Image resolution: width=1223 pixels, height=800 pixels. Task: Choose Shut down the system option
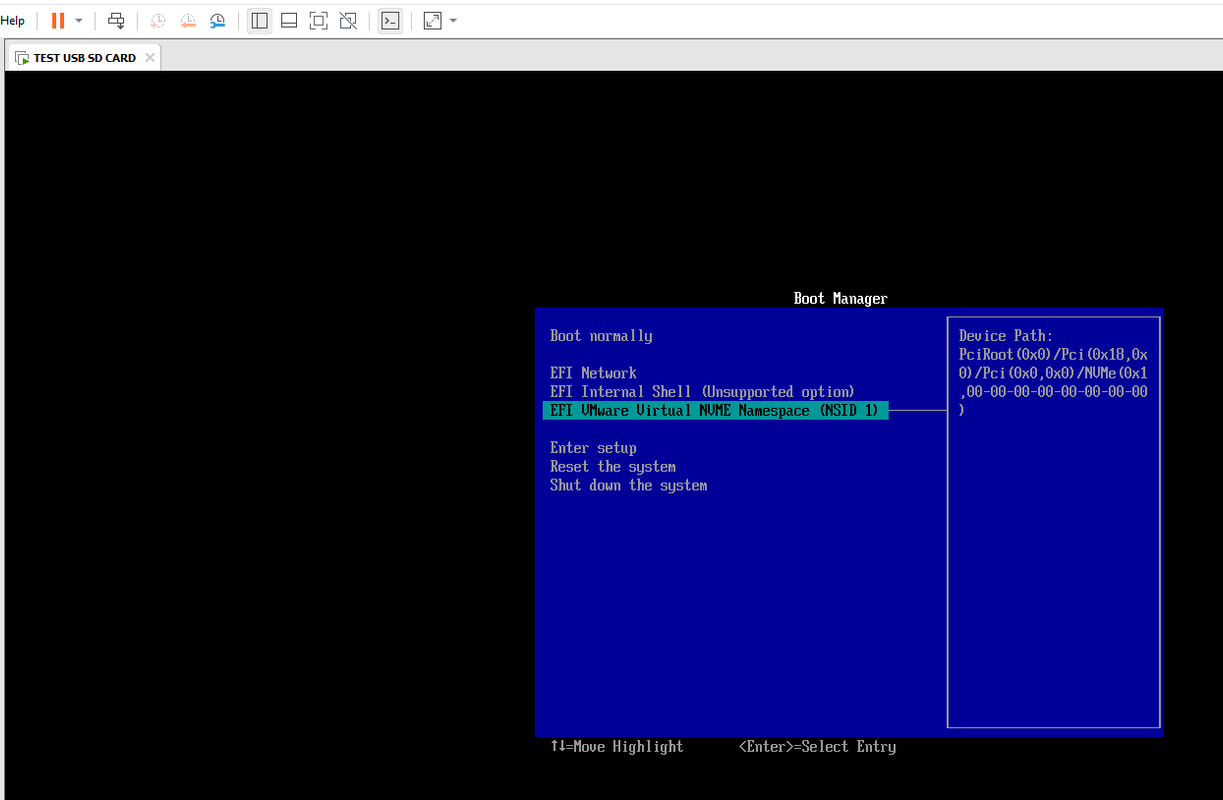click(x=628, y=486)
